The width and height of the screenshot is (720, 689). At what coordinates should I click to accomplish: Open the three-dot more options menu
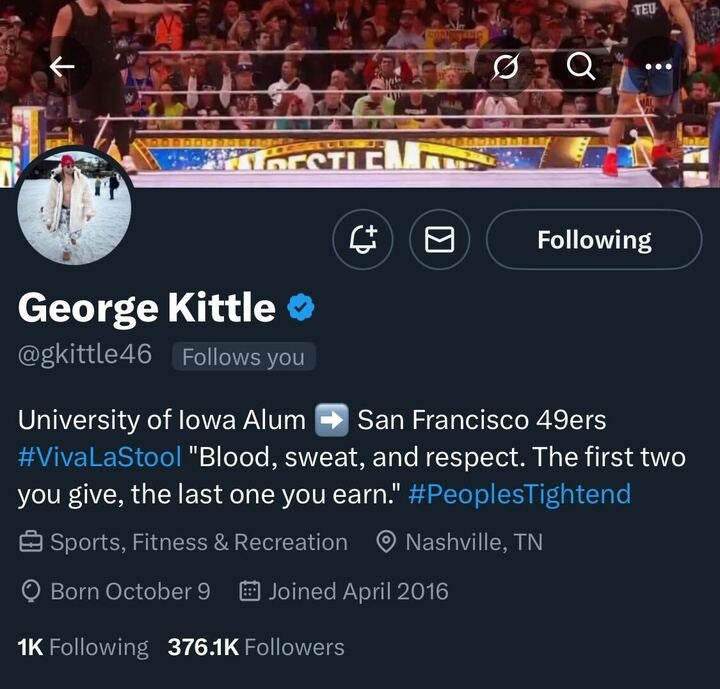click(x=657, y=66)
